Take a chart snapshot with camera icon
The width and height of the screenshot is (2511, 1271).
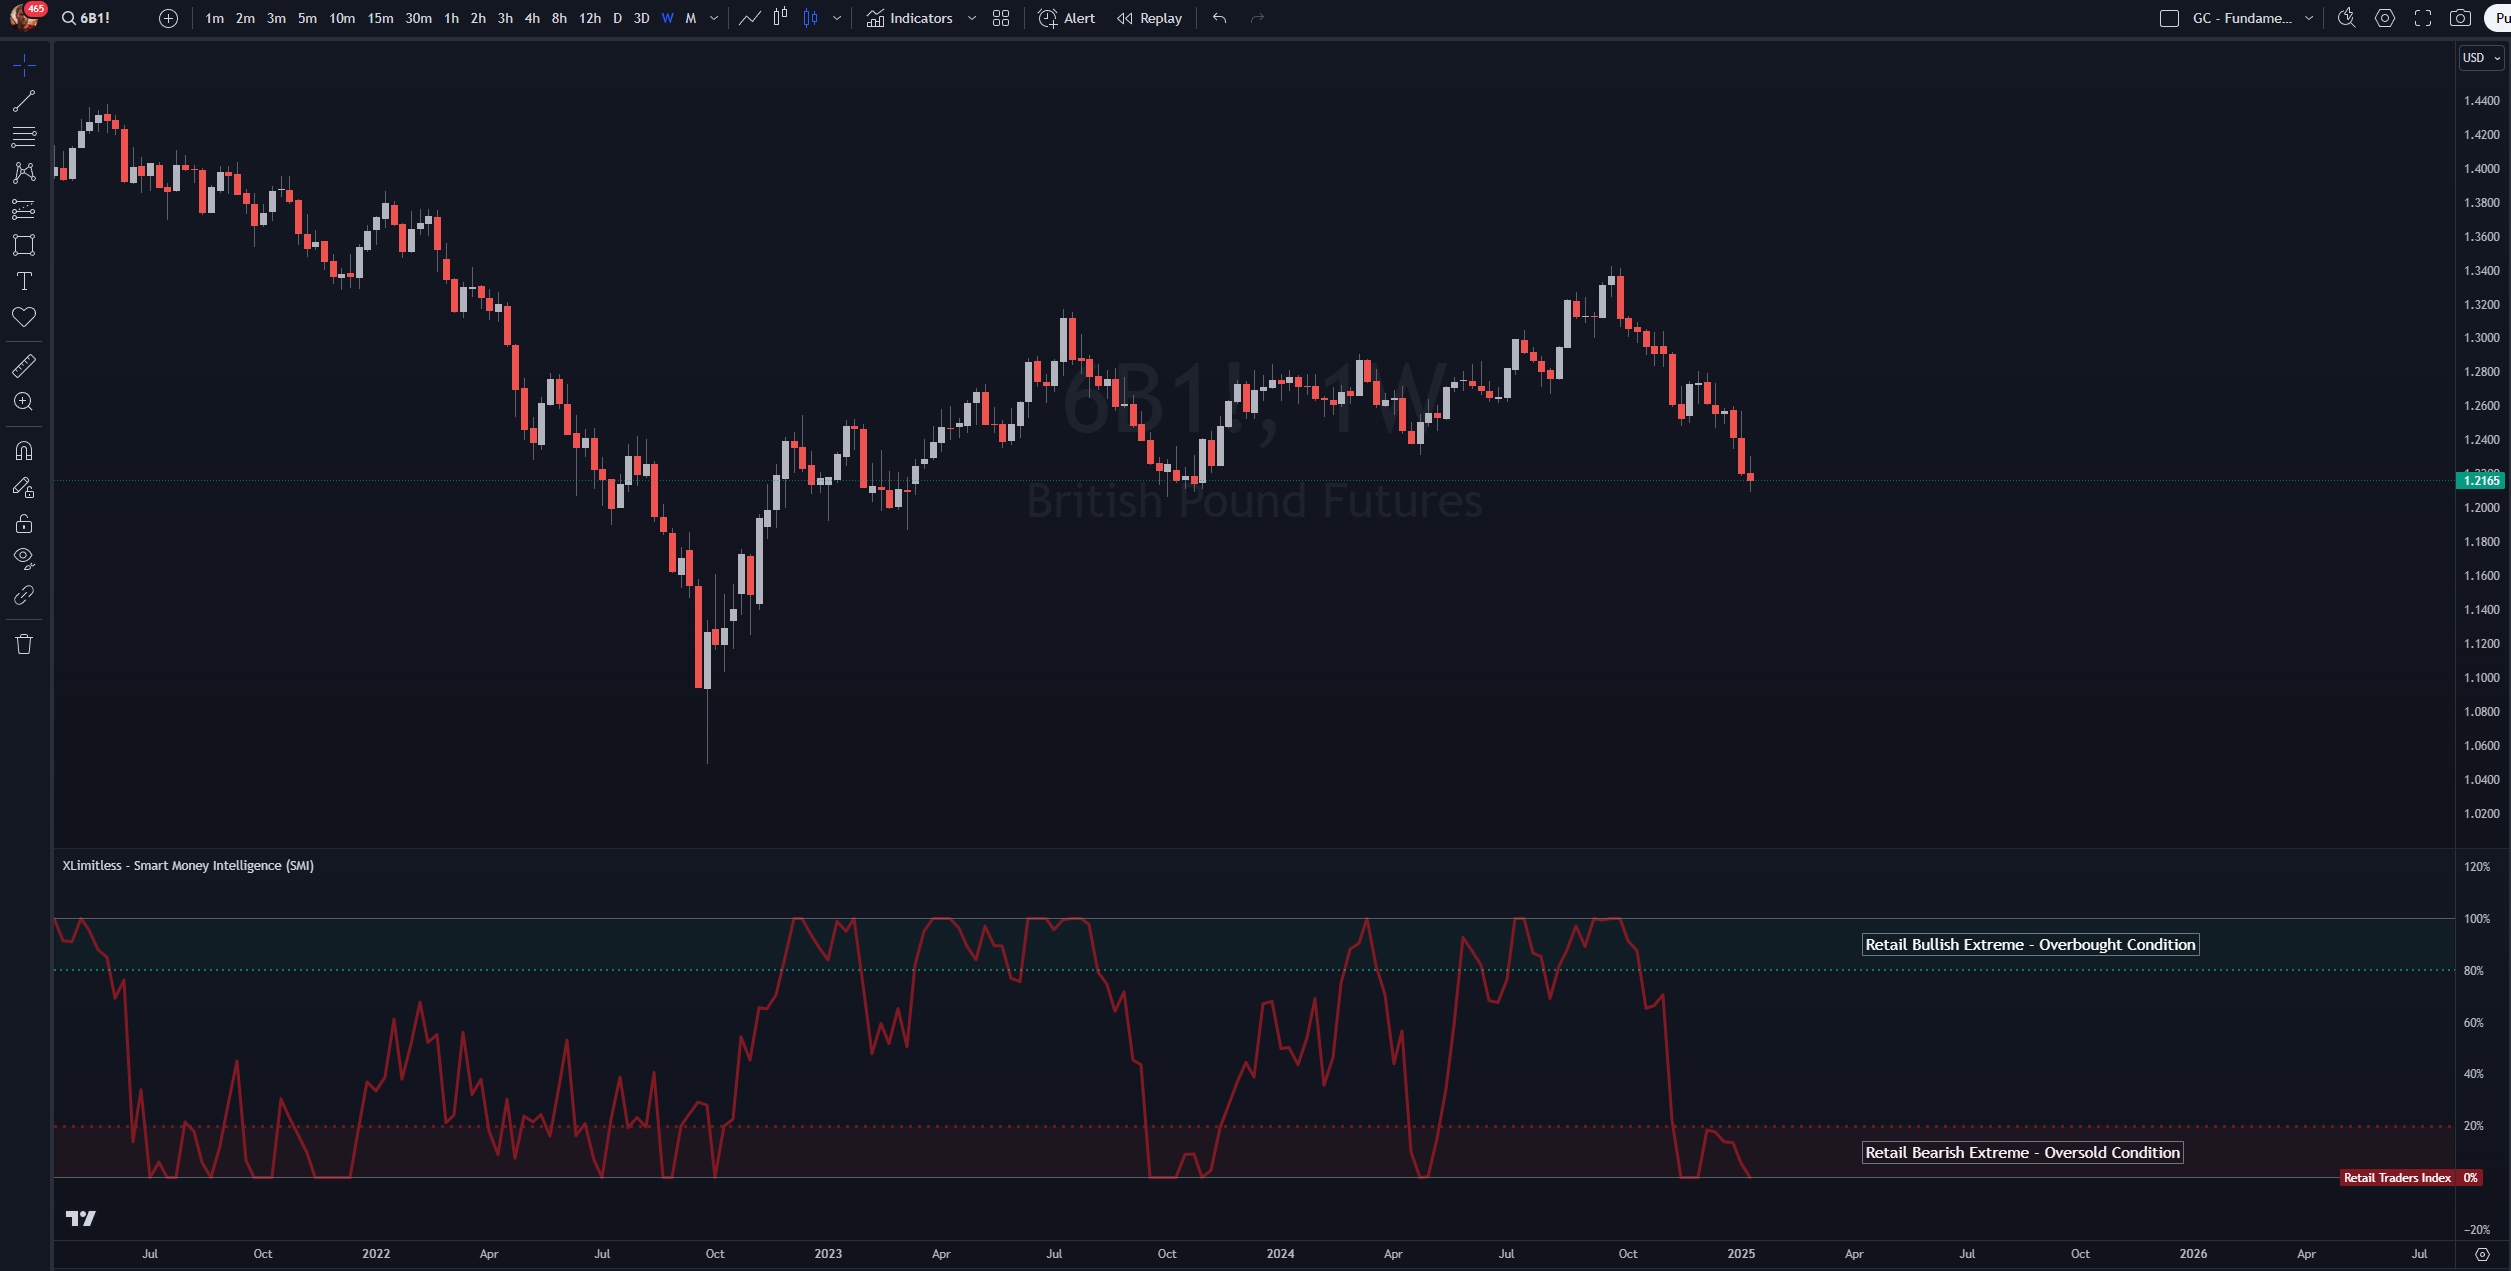(2460, 18)
